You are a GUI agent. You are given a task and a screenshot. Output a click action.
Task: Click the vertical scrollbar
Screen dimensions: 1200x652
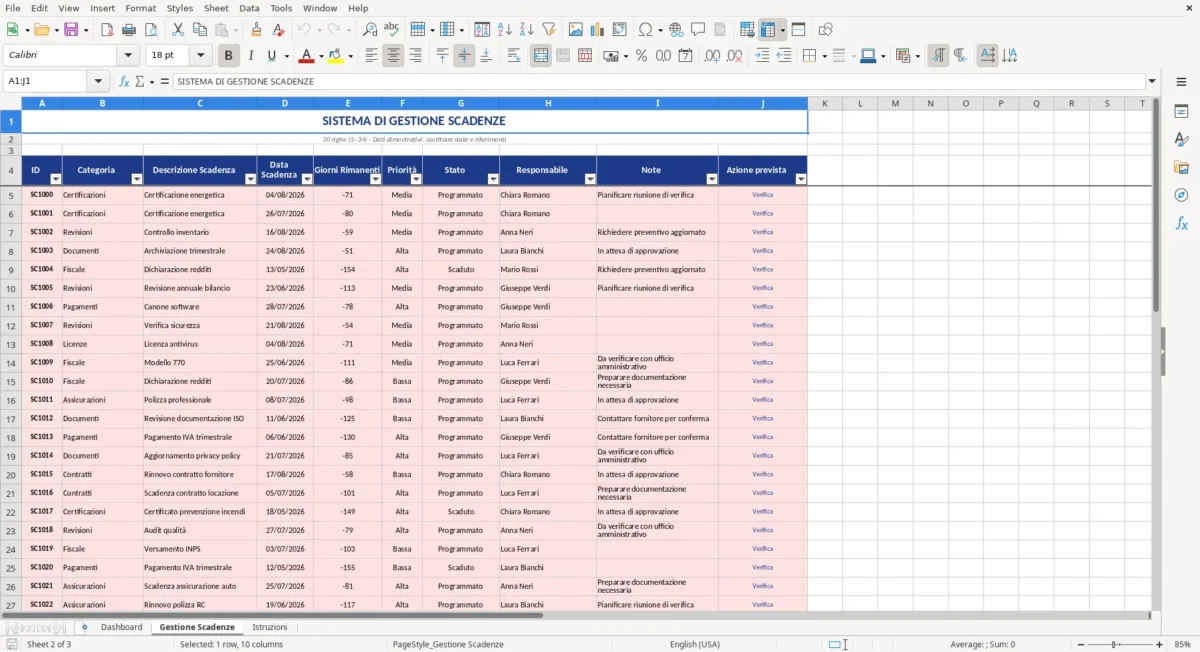coord(1157,355)
